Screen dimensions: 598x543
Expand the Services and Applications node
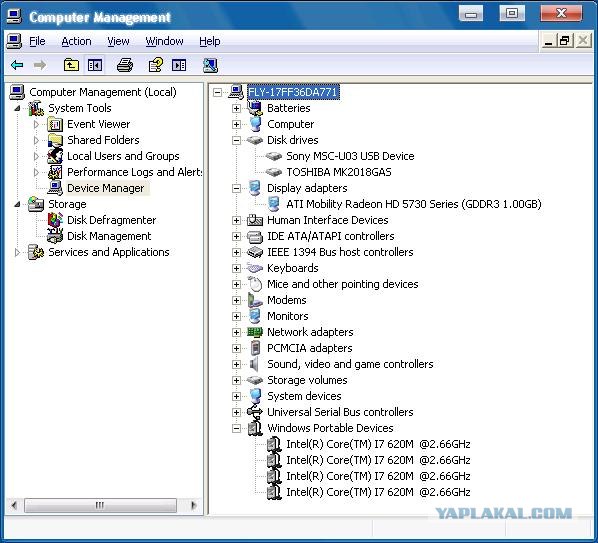point(17,252)
